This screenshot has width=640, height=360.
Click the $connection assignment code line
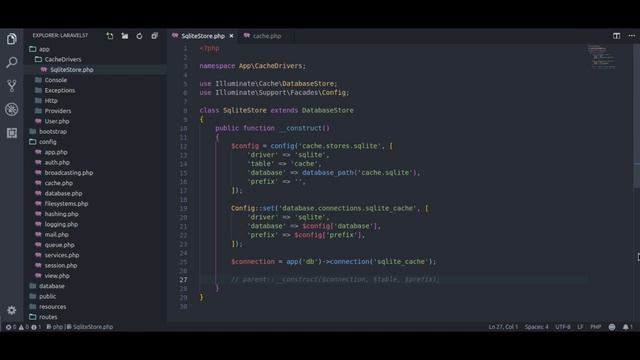point(333,262)
